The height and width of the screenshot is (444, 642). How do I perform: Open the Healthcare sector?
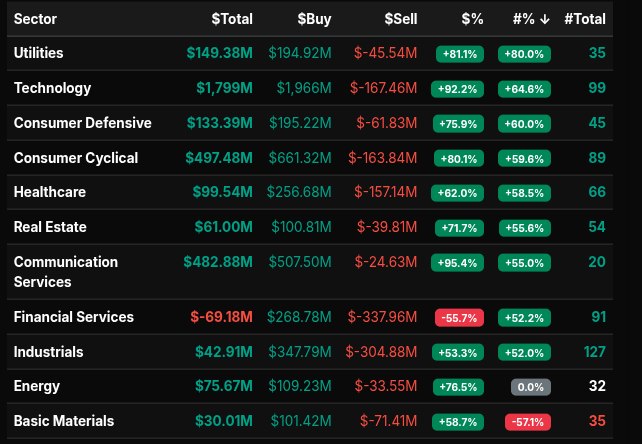(x=49, y=192)
